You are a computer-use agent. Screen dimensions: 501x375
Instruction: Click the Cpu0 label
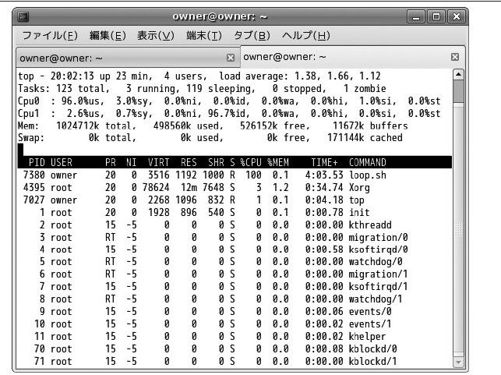tap(29, 101)
